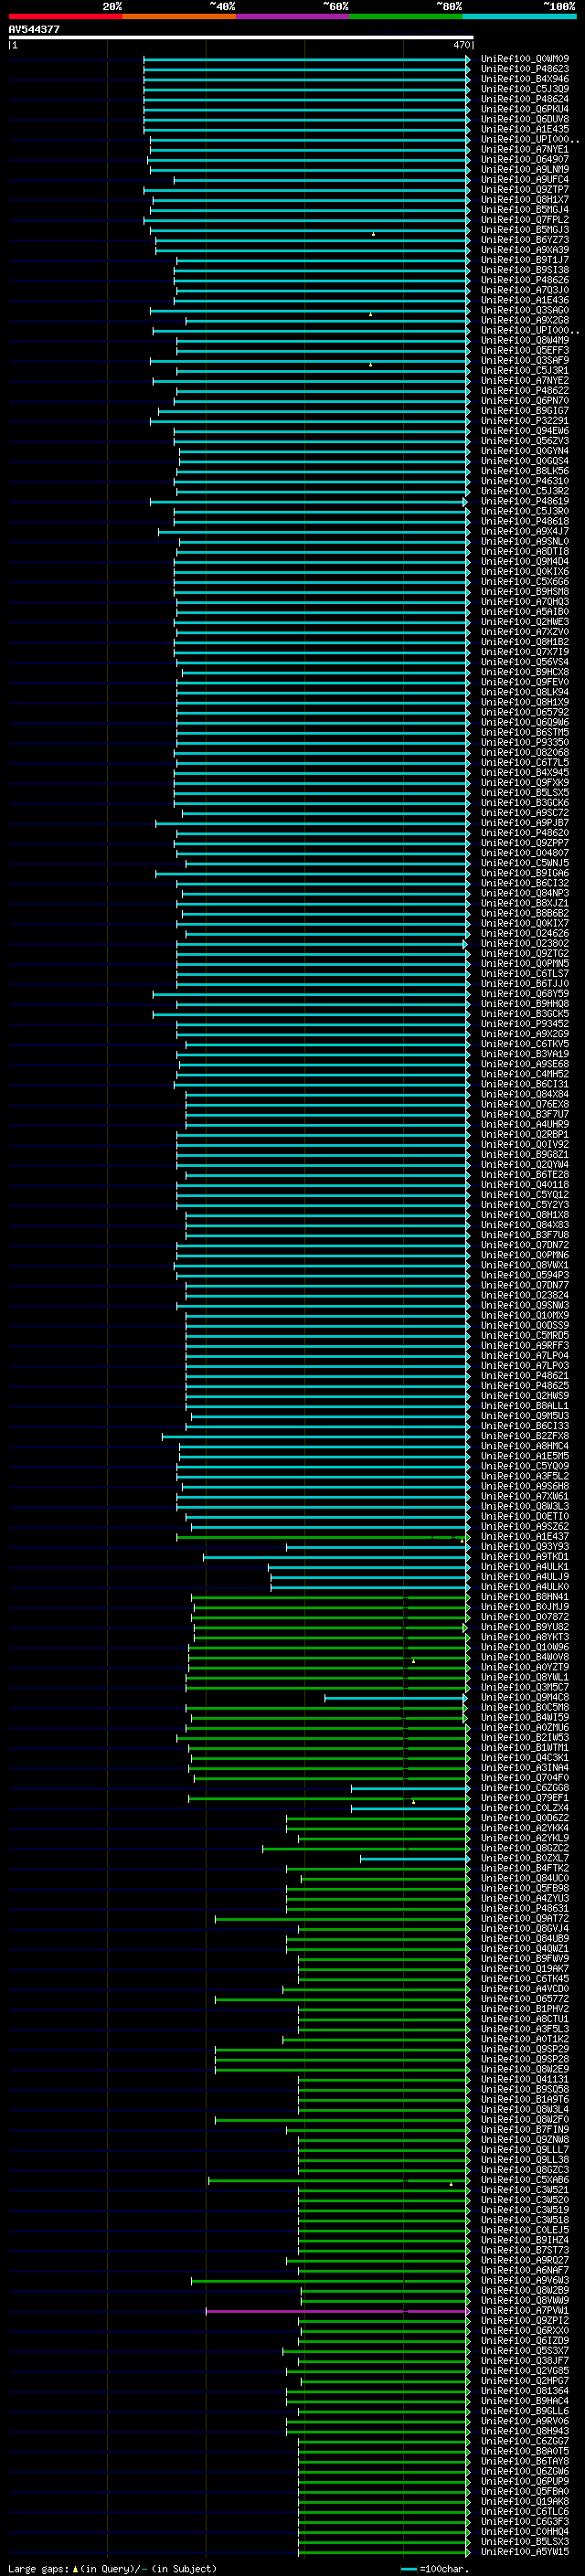This screenshot has height=2576, width=585.
Task: Click the =100char. scale legend
Action: 435,2568
